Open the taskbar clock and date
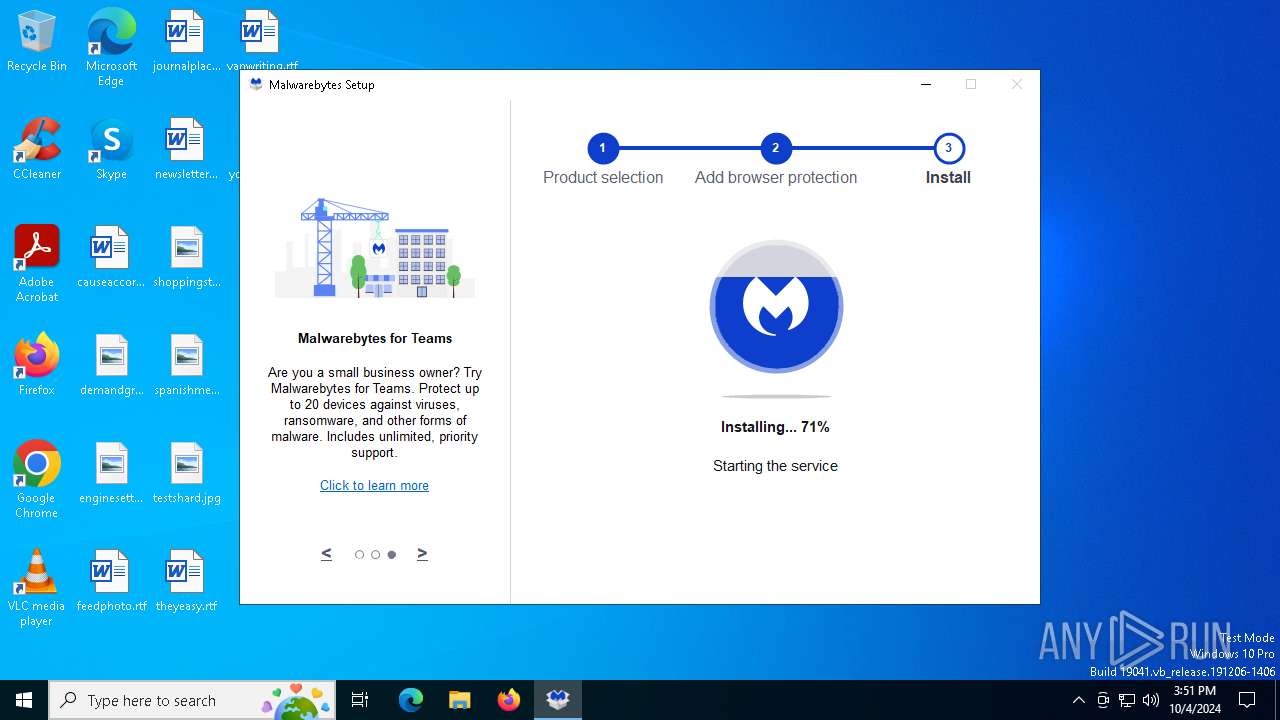Screen dimensions: 1280x720 (x=1195, y=700)
